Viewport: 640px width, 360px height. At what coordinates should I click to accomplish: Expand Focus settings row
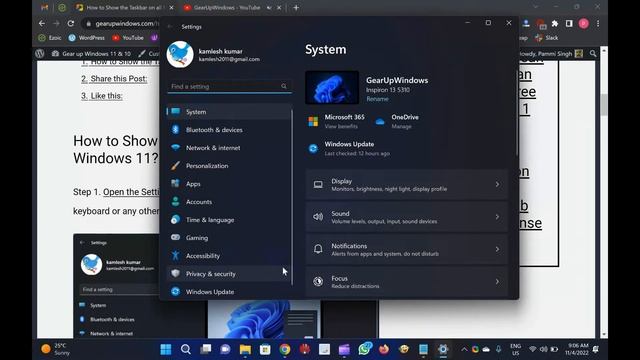407,282
